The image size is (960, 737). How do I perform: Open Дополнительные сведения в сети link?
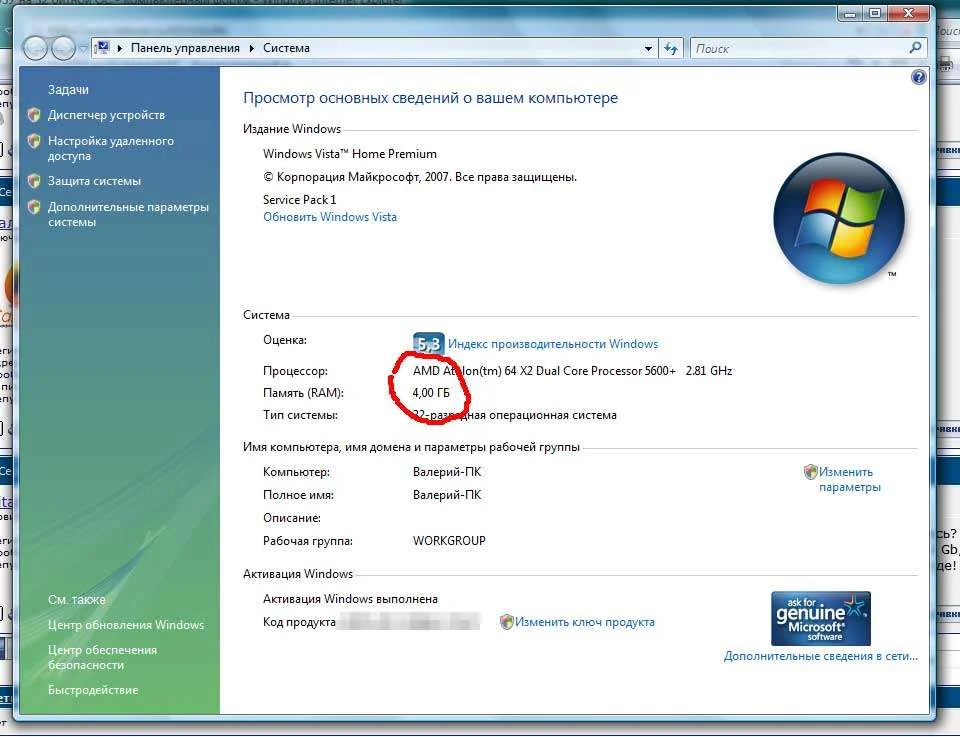[820, 656]
